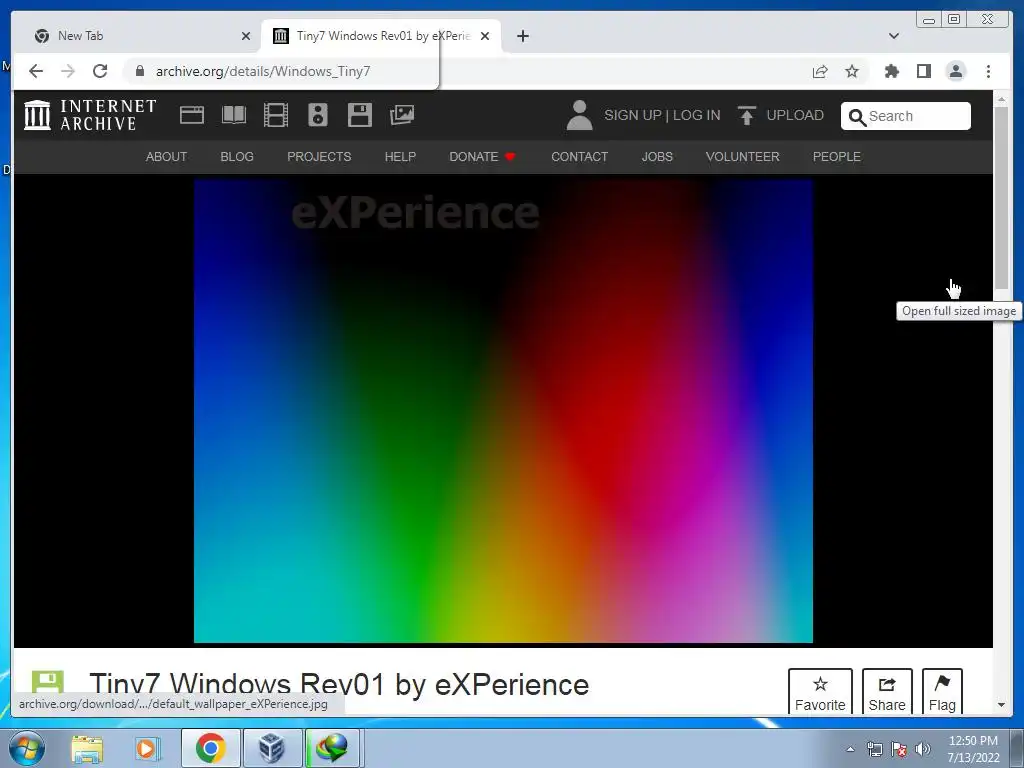Click the scrollbar down arrow

tap(1001, 705)
